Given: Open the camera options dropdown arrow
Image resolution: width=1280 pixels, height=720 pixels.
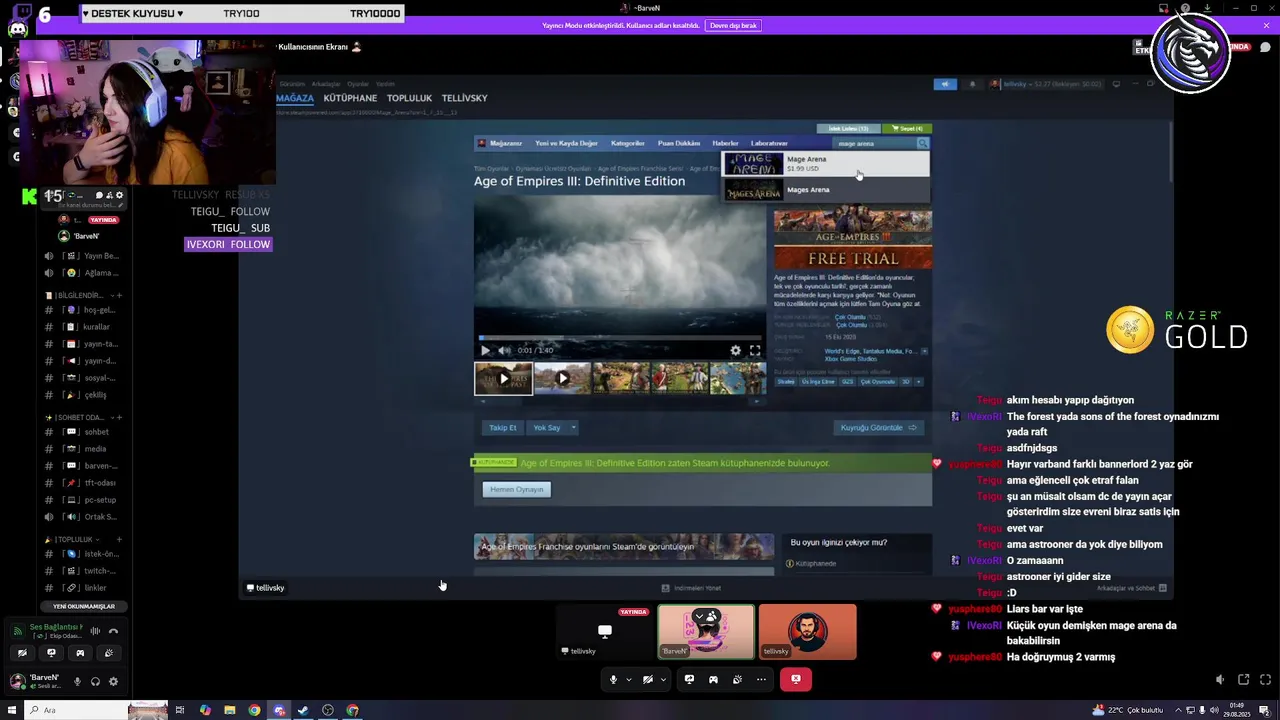Looking at the screenshot, I should point(663,680).
